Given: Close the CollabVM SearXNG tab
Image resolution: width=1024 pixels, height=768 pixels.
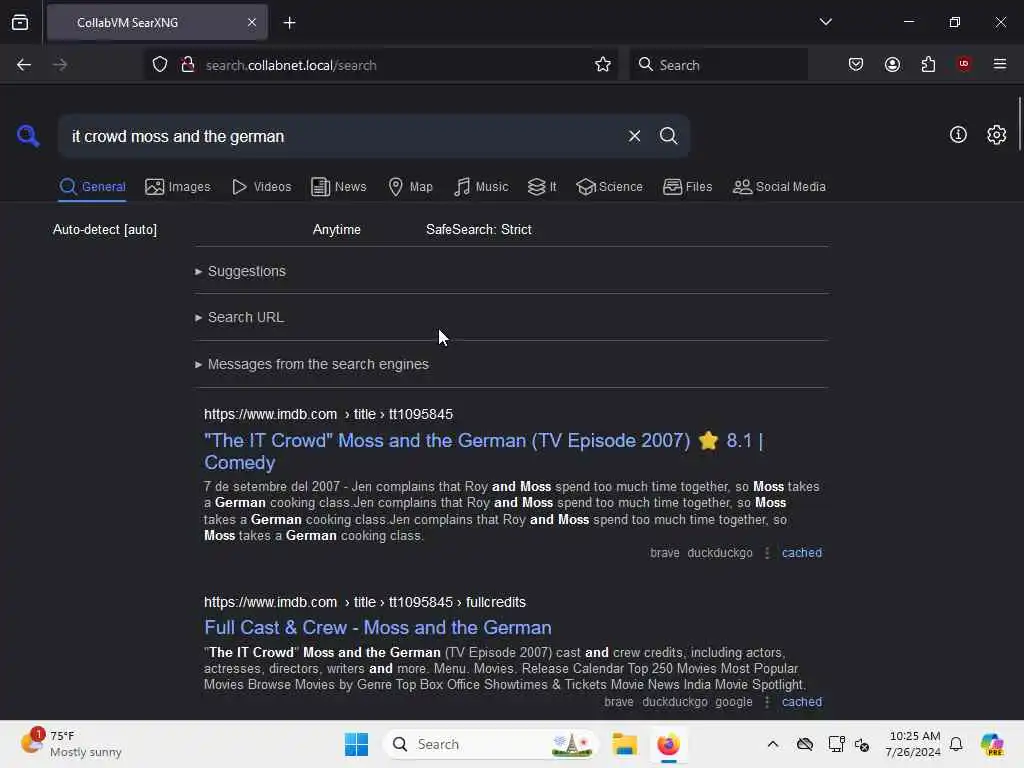Looking at the screenshot, I should (252, 23).
